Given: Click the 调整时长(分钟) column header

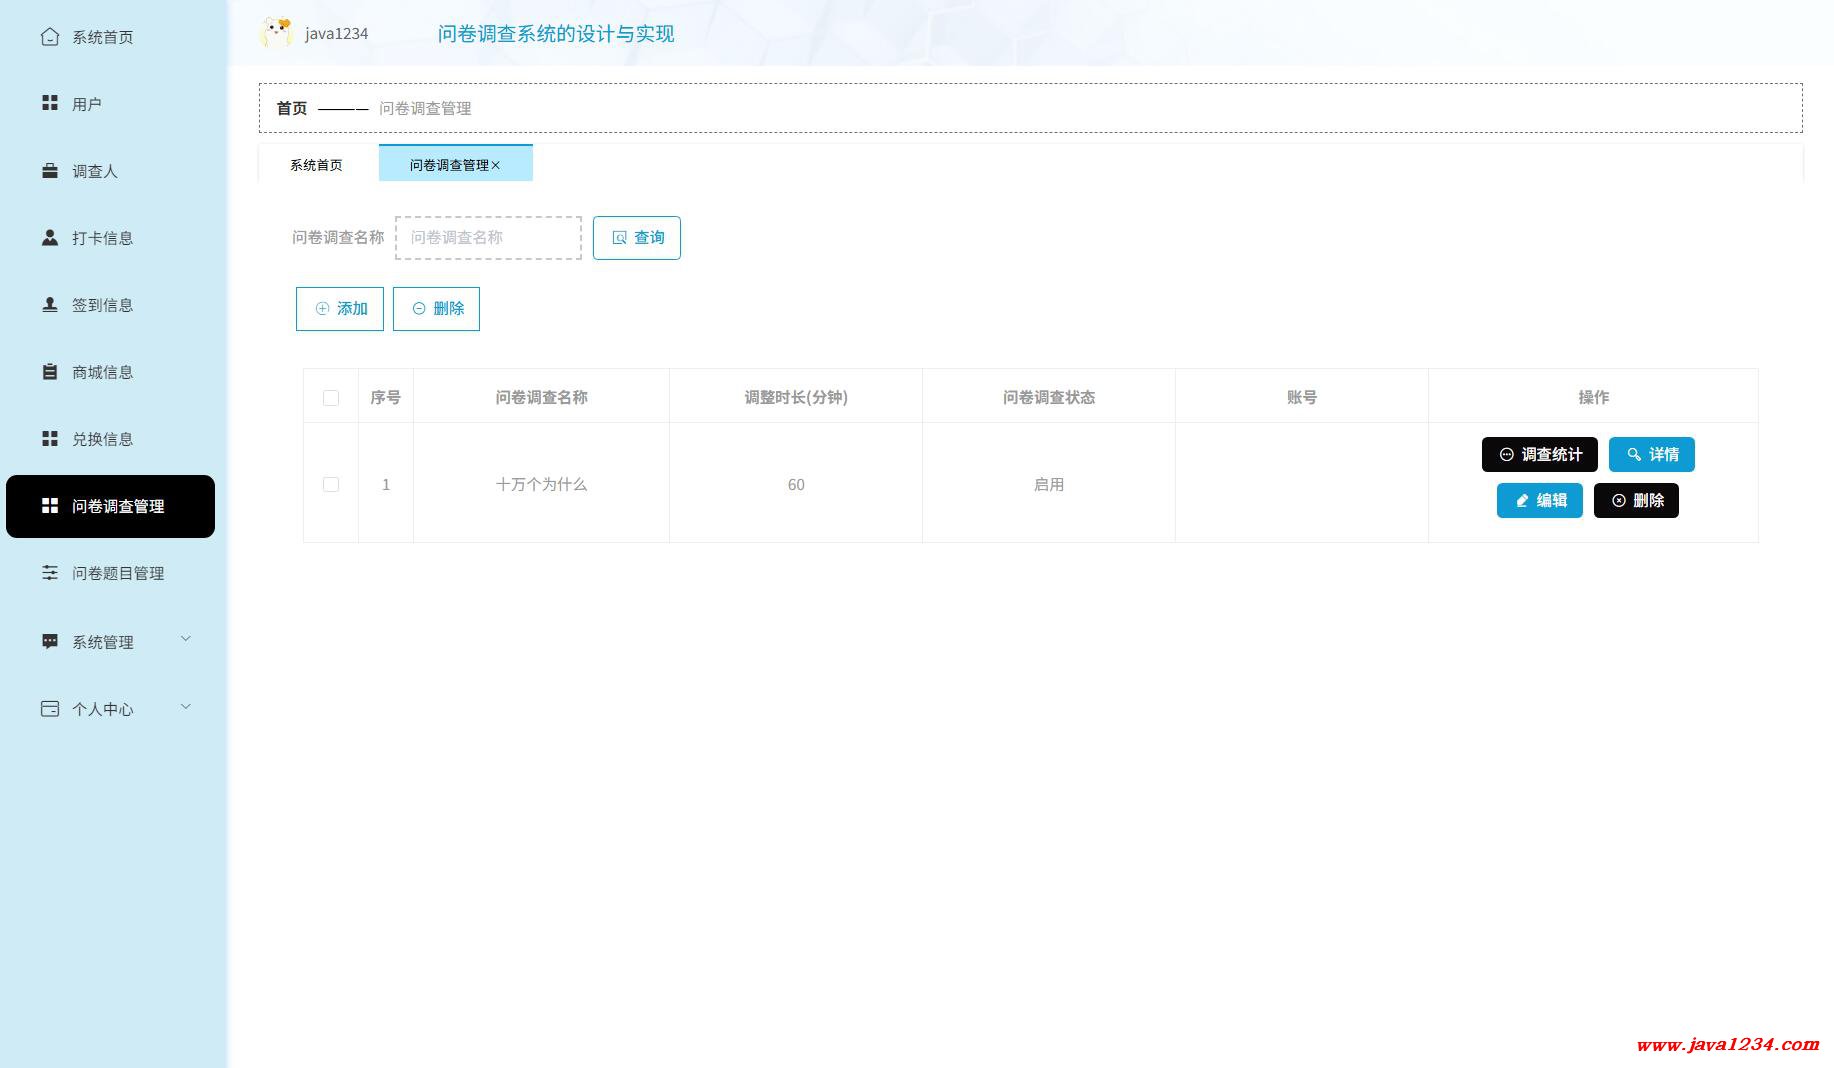Looking at the screenshot, I should [x=796, y=397].
